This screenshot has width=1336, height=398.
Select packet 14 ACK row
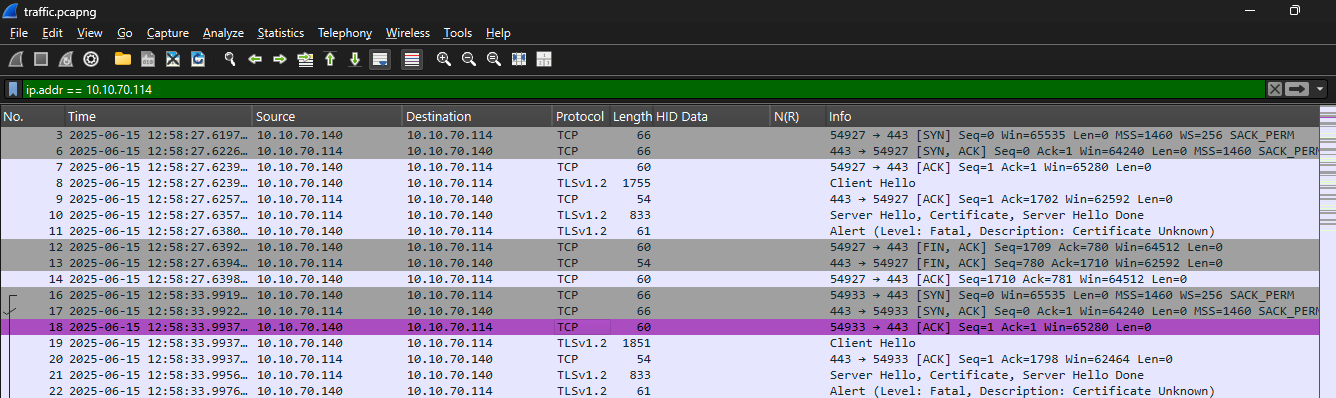660,279
